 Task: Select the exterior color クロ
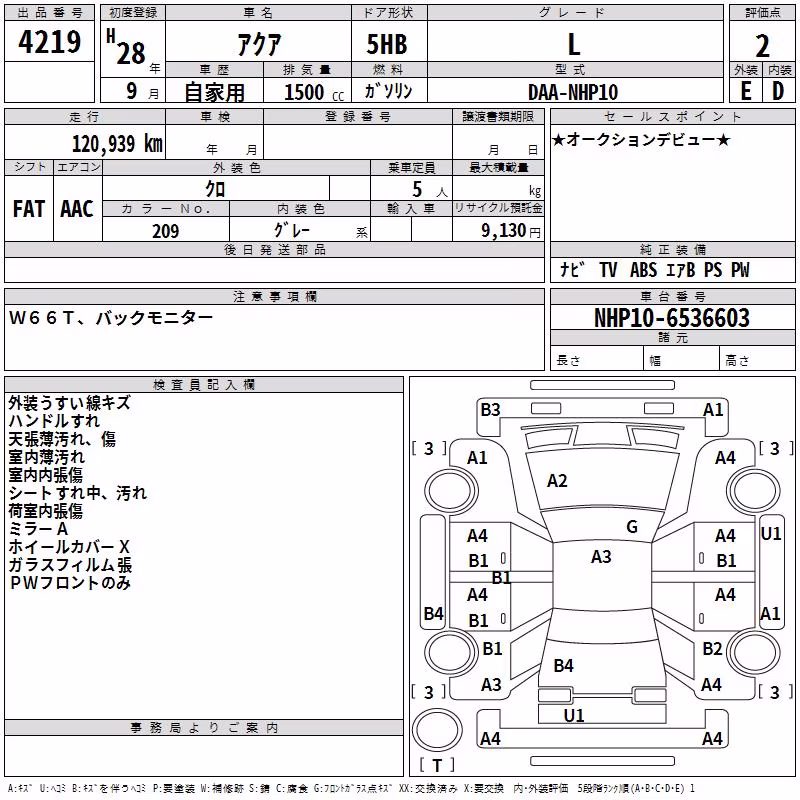click(215, 189)
